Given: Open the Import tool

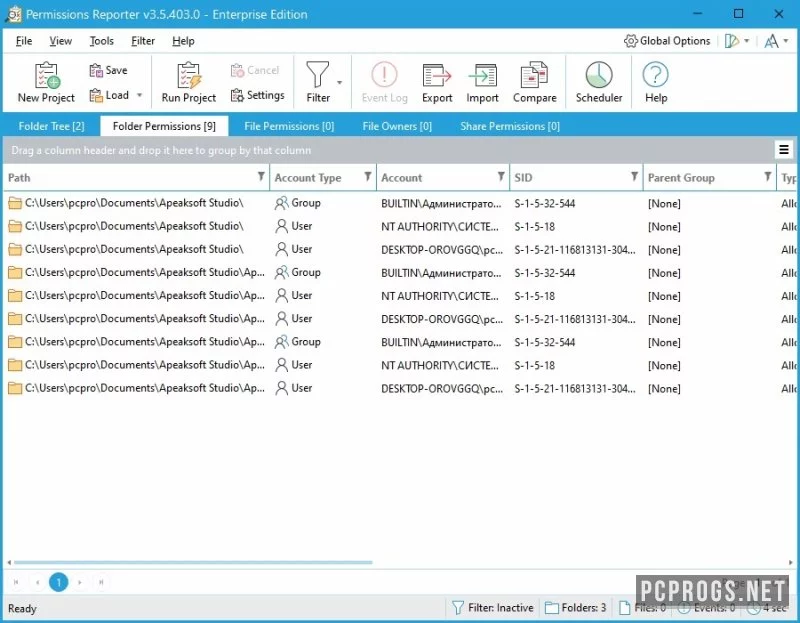Looking at the screenshot, I should 482,82.
